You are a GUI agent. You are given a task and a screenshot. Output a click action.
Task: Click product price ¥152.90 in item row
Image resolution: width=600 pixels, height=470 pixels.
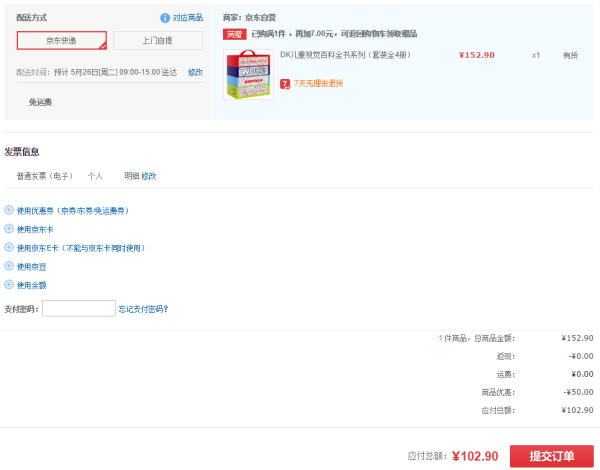[477, 55]
